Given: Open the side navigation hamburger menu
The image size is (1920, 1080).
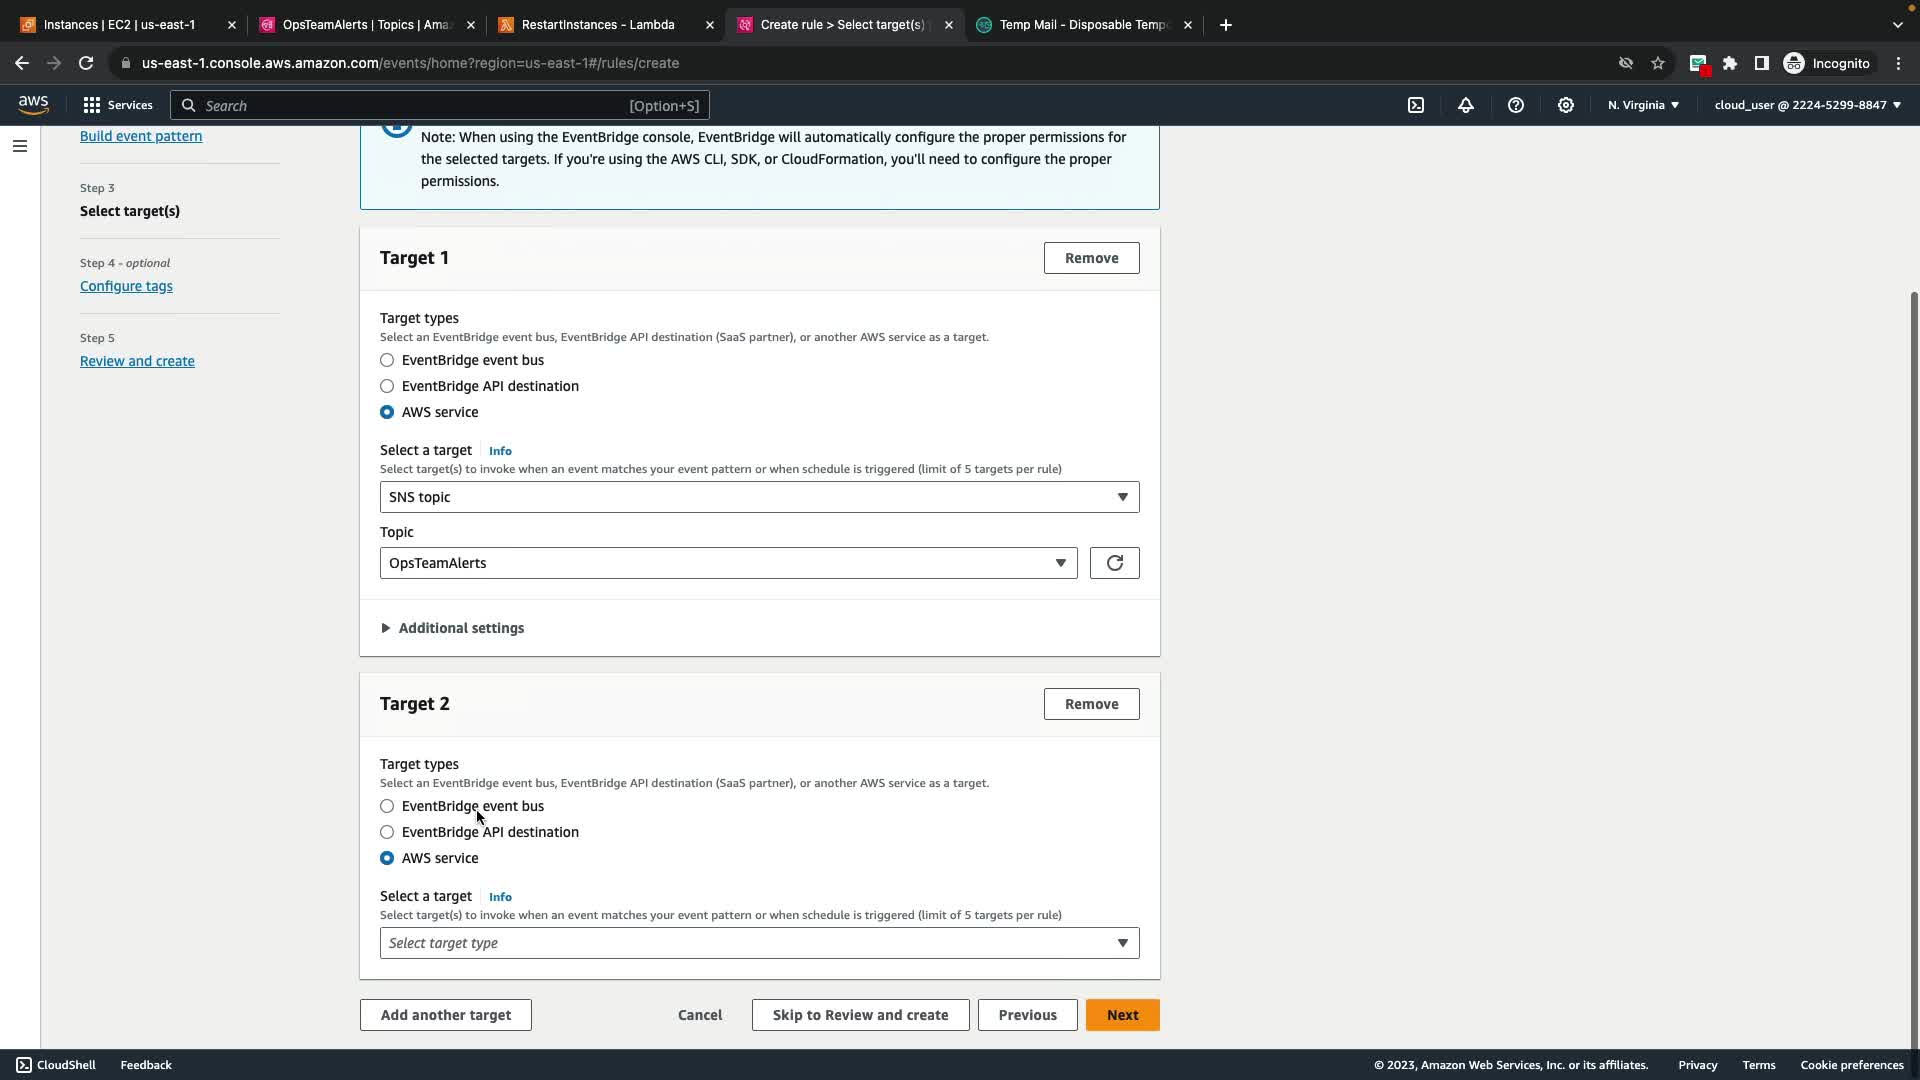Looking at the screenshot, I should click(x=20, y=146).
